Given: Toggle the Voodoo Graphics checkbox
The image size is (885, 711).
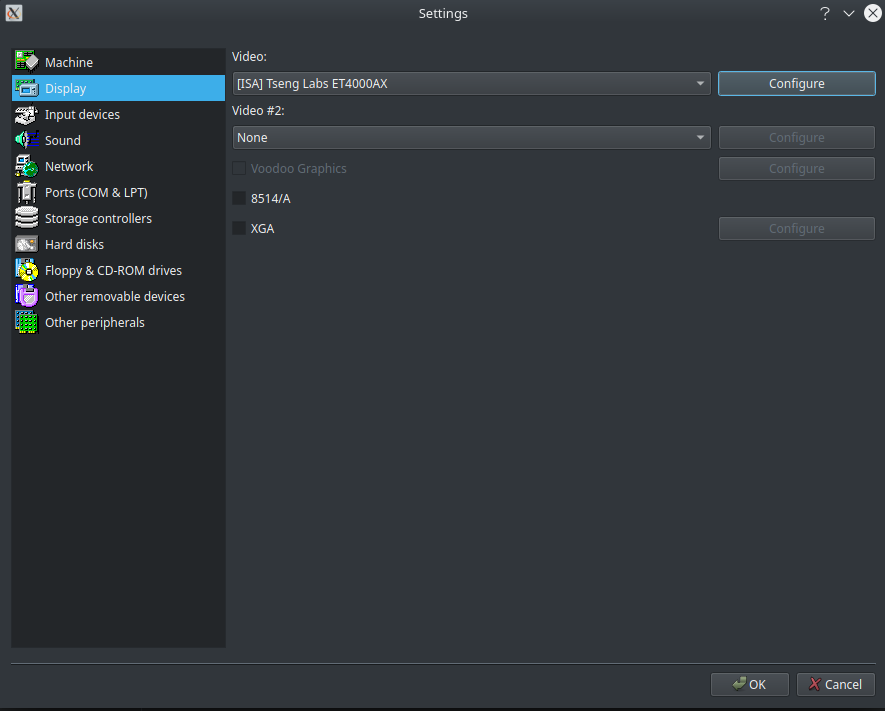Looking at the screenshot, I should tap(239, 168).
